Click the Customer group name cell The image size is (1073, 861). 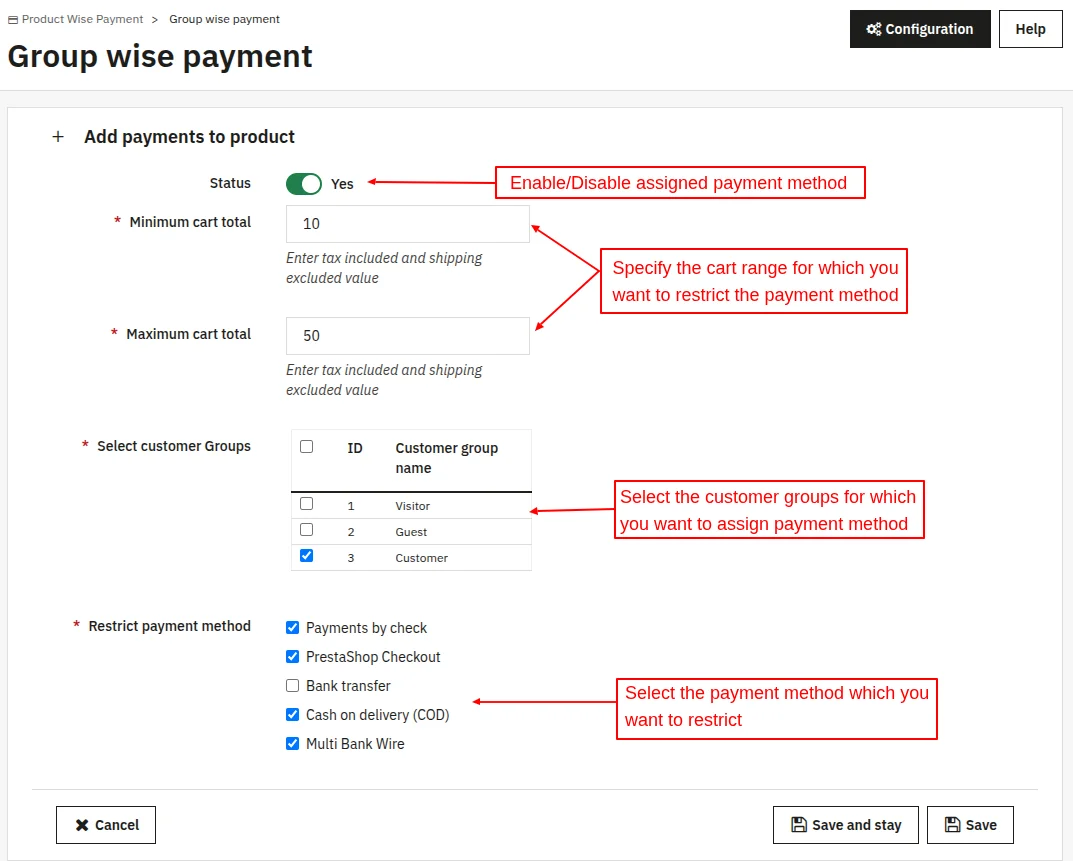pos(422,558)
